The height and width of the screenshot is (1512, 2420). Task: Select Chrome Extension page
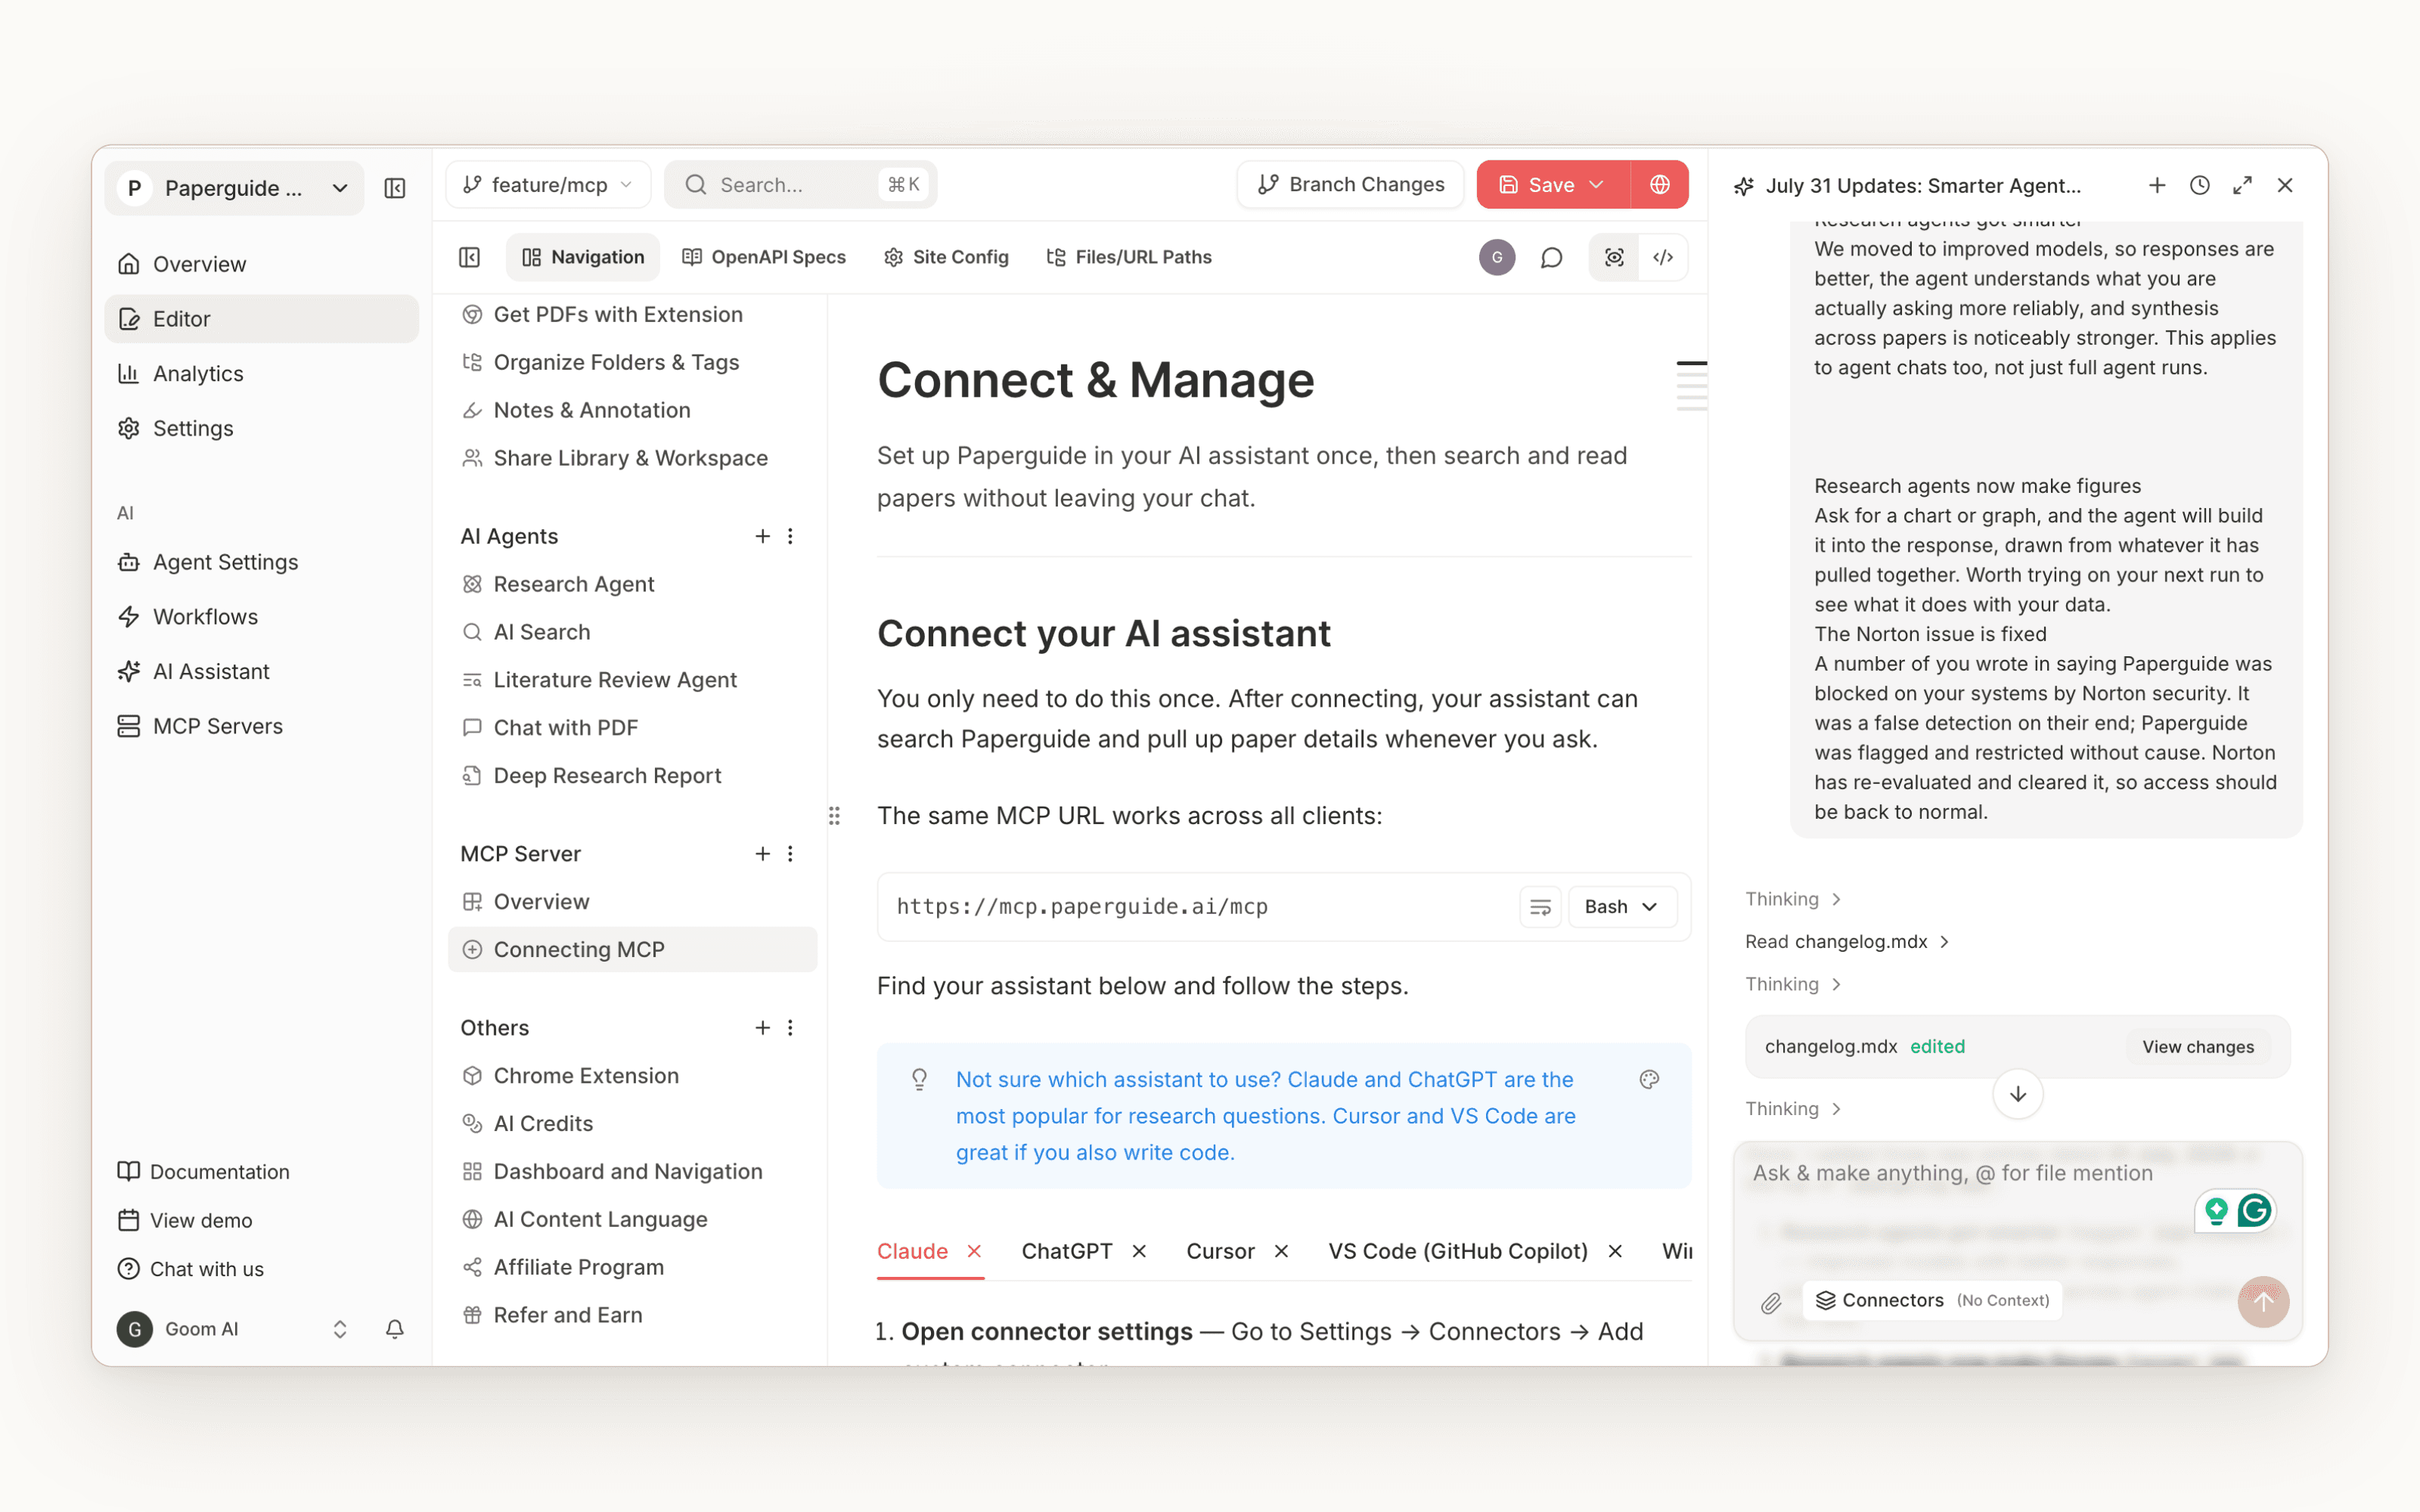633,1076
